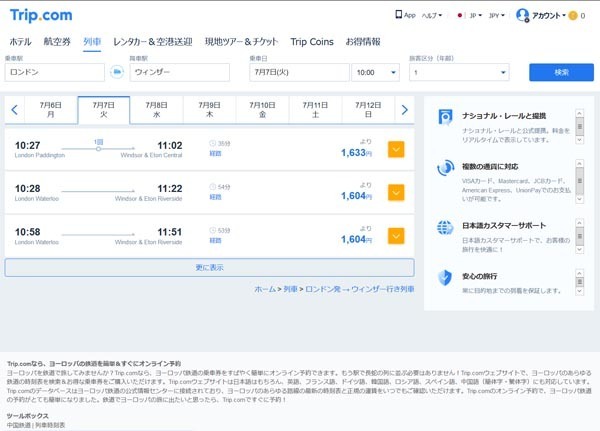Click the clock icon for the 10:58 train
Screen dimensions: 600x431
click(x=212, y=230)
